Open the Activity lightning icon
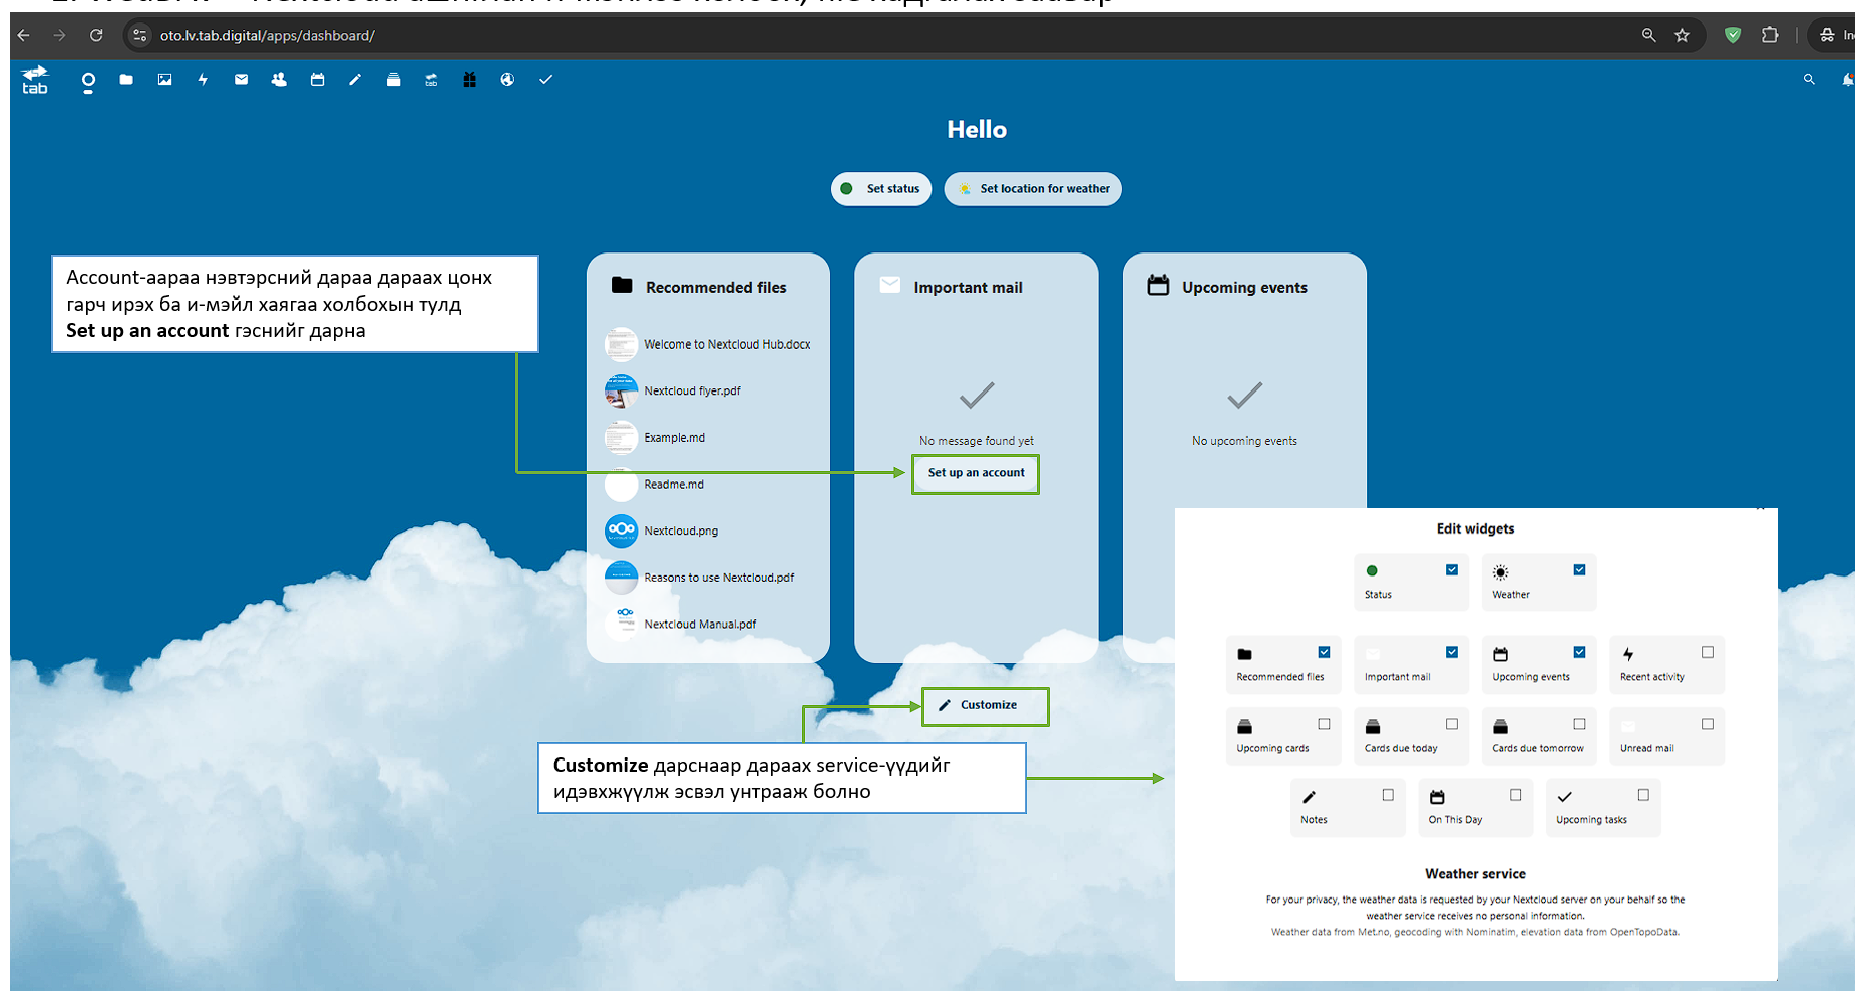This screenshot has width=1855, height=991. (x=203, y=80)
